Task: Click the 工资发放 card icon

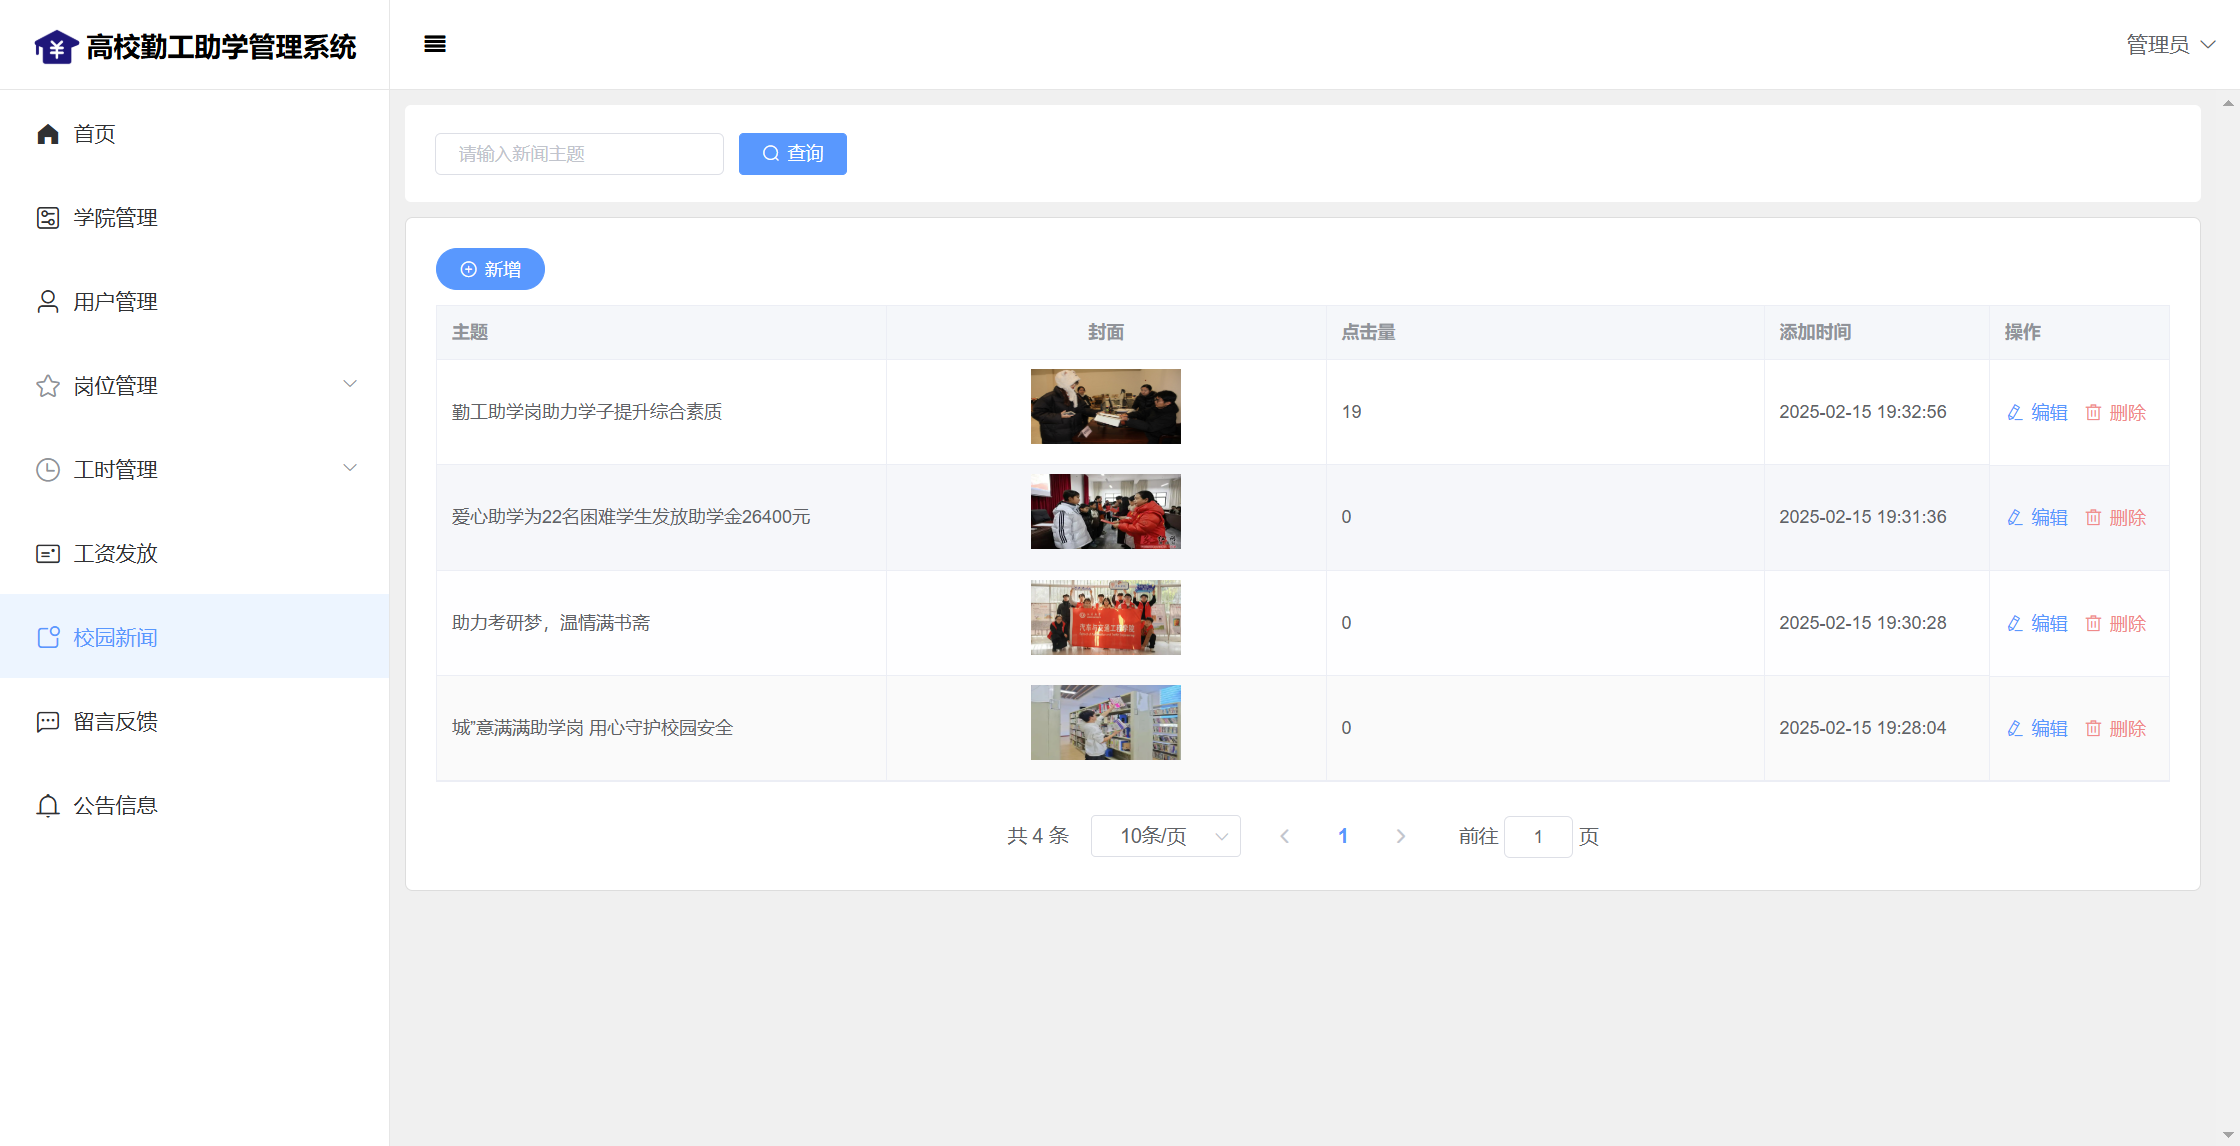Action: (48, 554)
